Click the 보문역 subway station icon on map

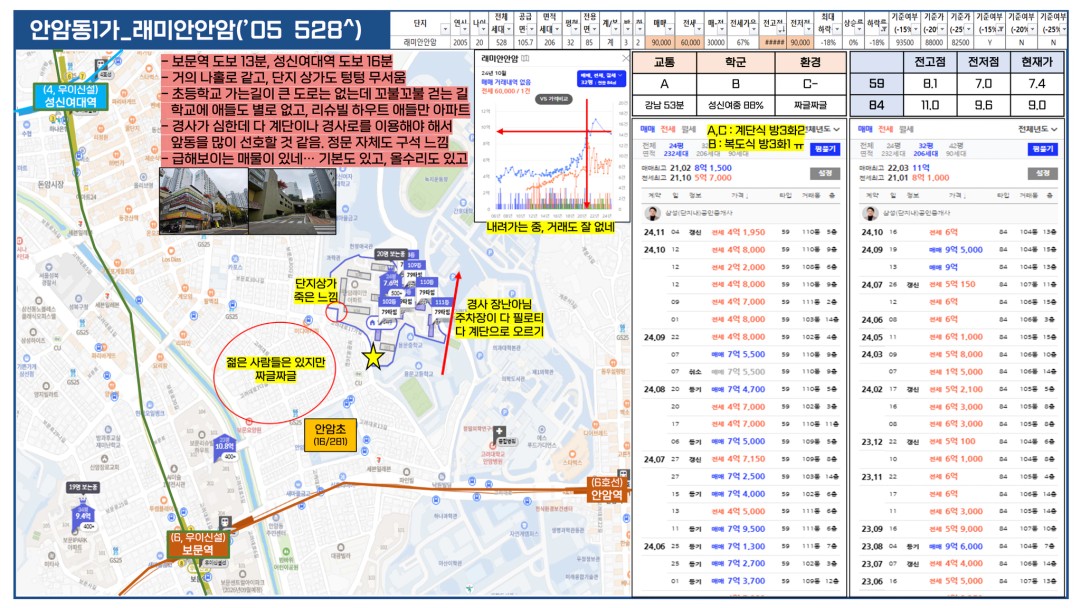click(x=225, y=523)
